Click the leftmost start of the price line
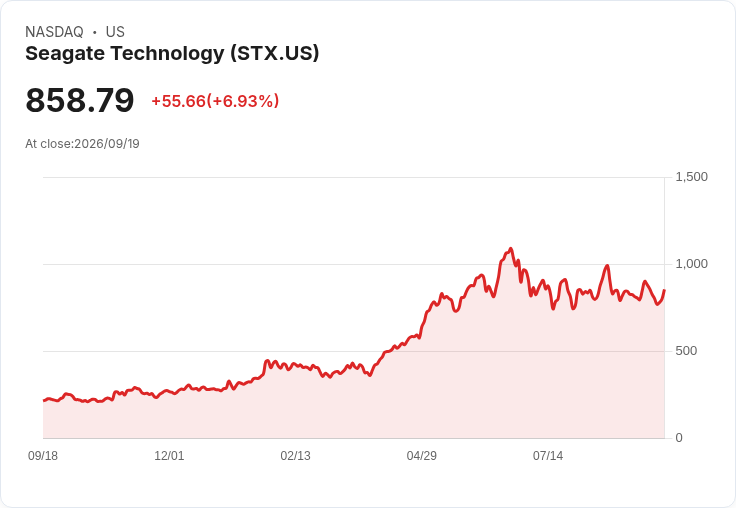Viewport: 736px width, 508px height. coord(44,400)
